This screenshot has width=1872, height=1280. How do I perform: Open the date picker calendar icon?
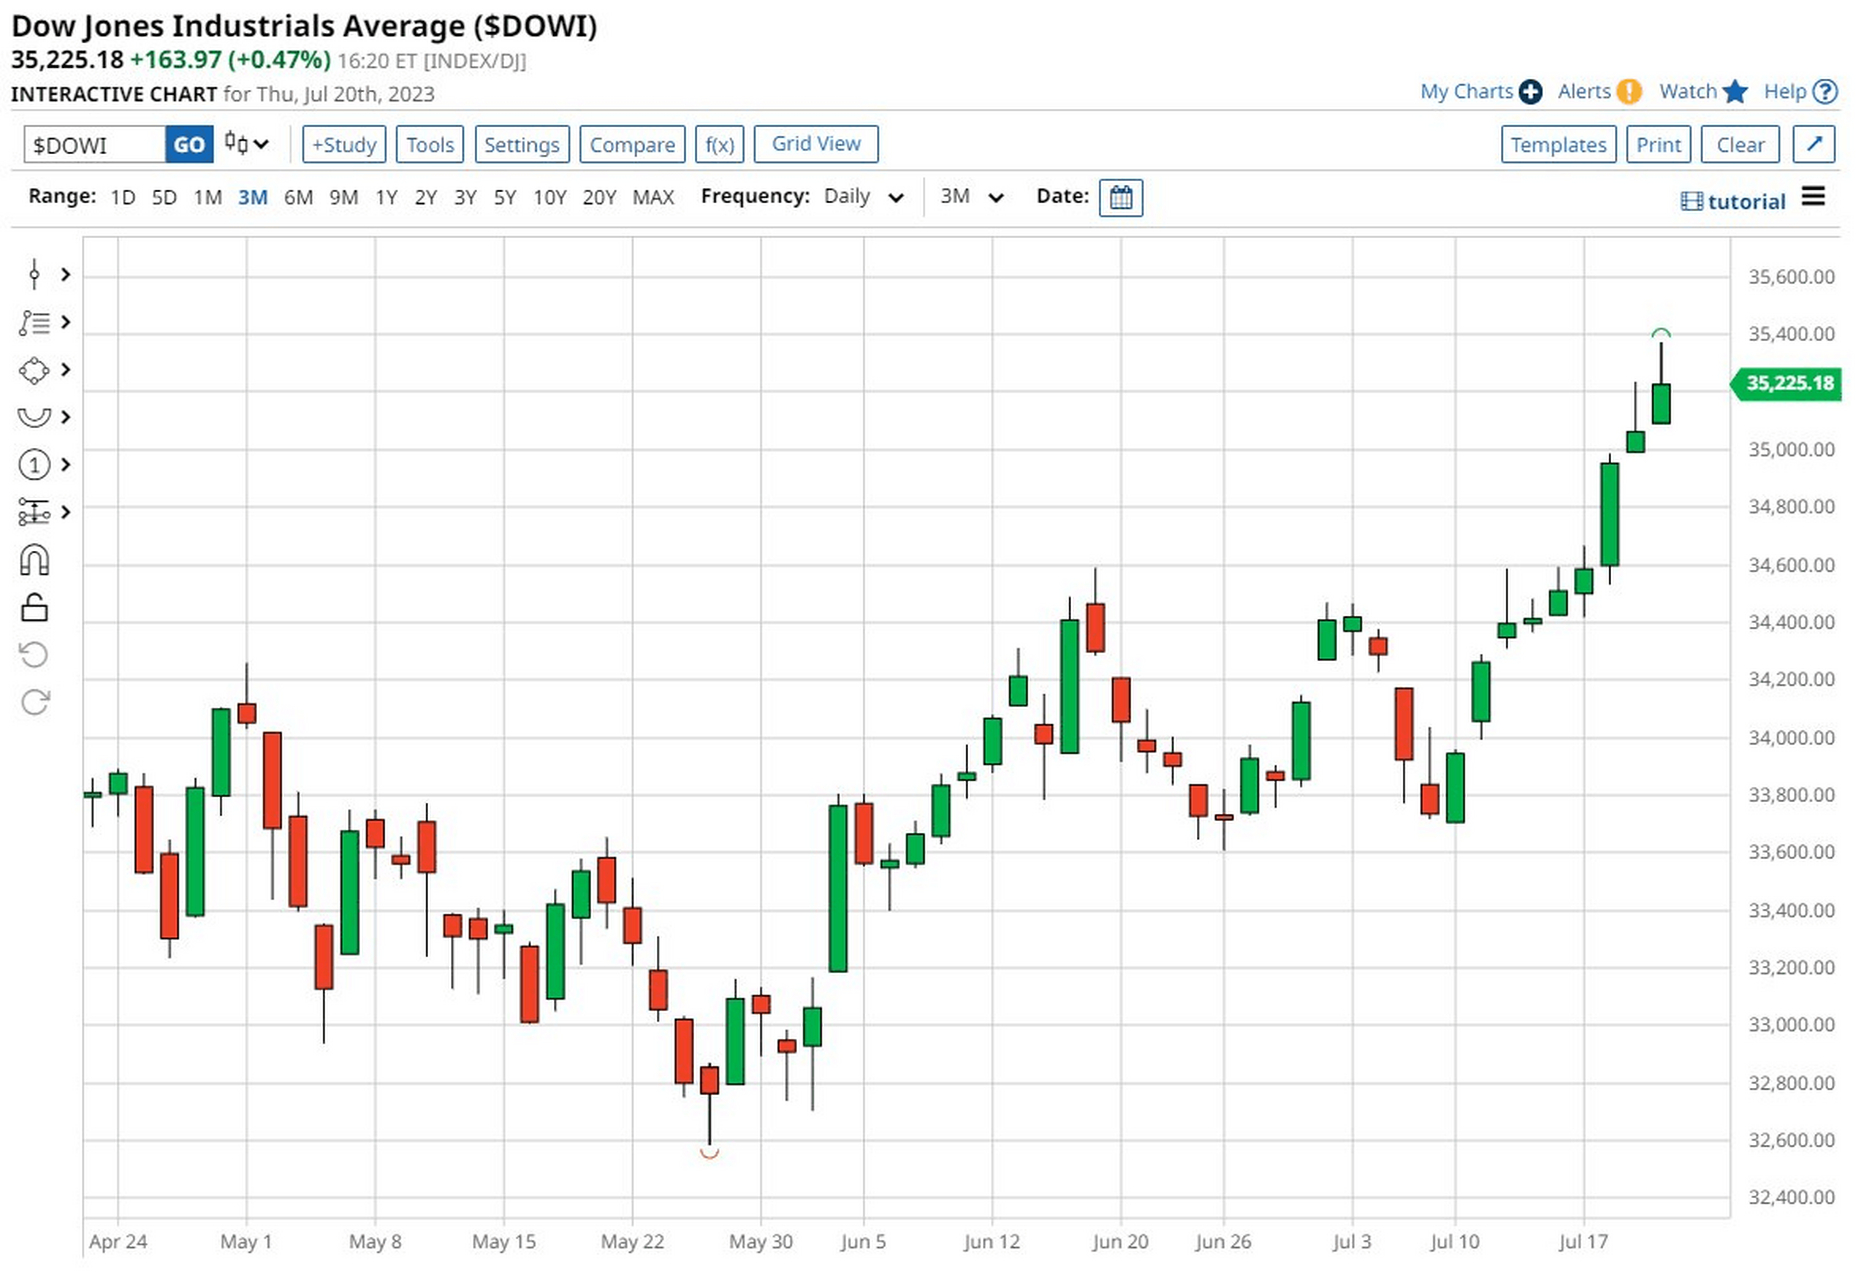(1120, 197)
